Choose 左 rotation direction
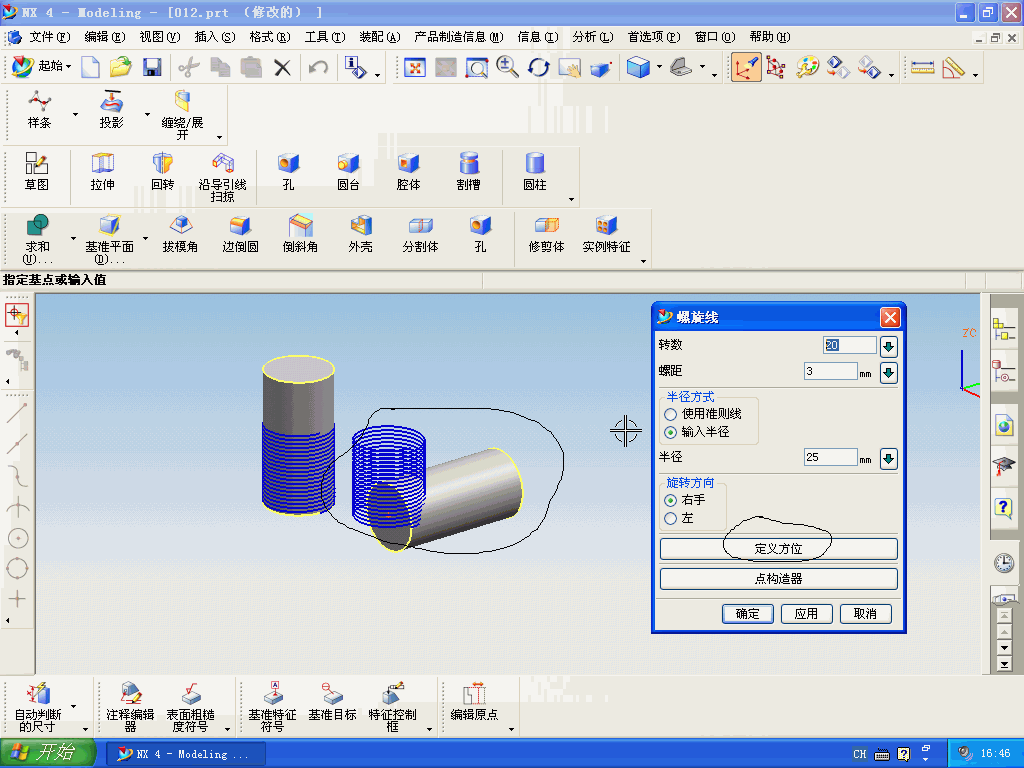Screen dimensions: 1024x768 (x=670, y=519)
